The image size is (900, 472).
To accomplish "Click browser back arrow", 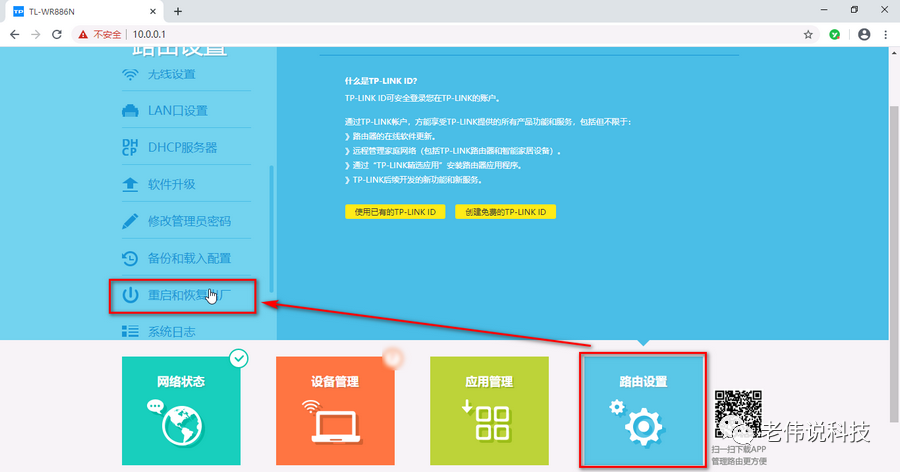I will pos(15,34).
